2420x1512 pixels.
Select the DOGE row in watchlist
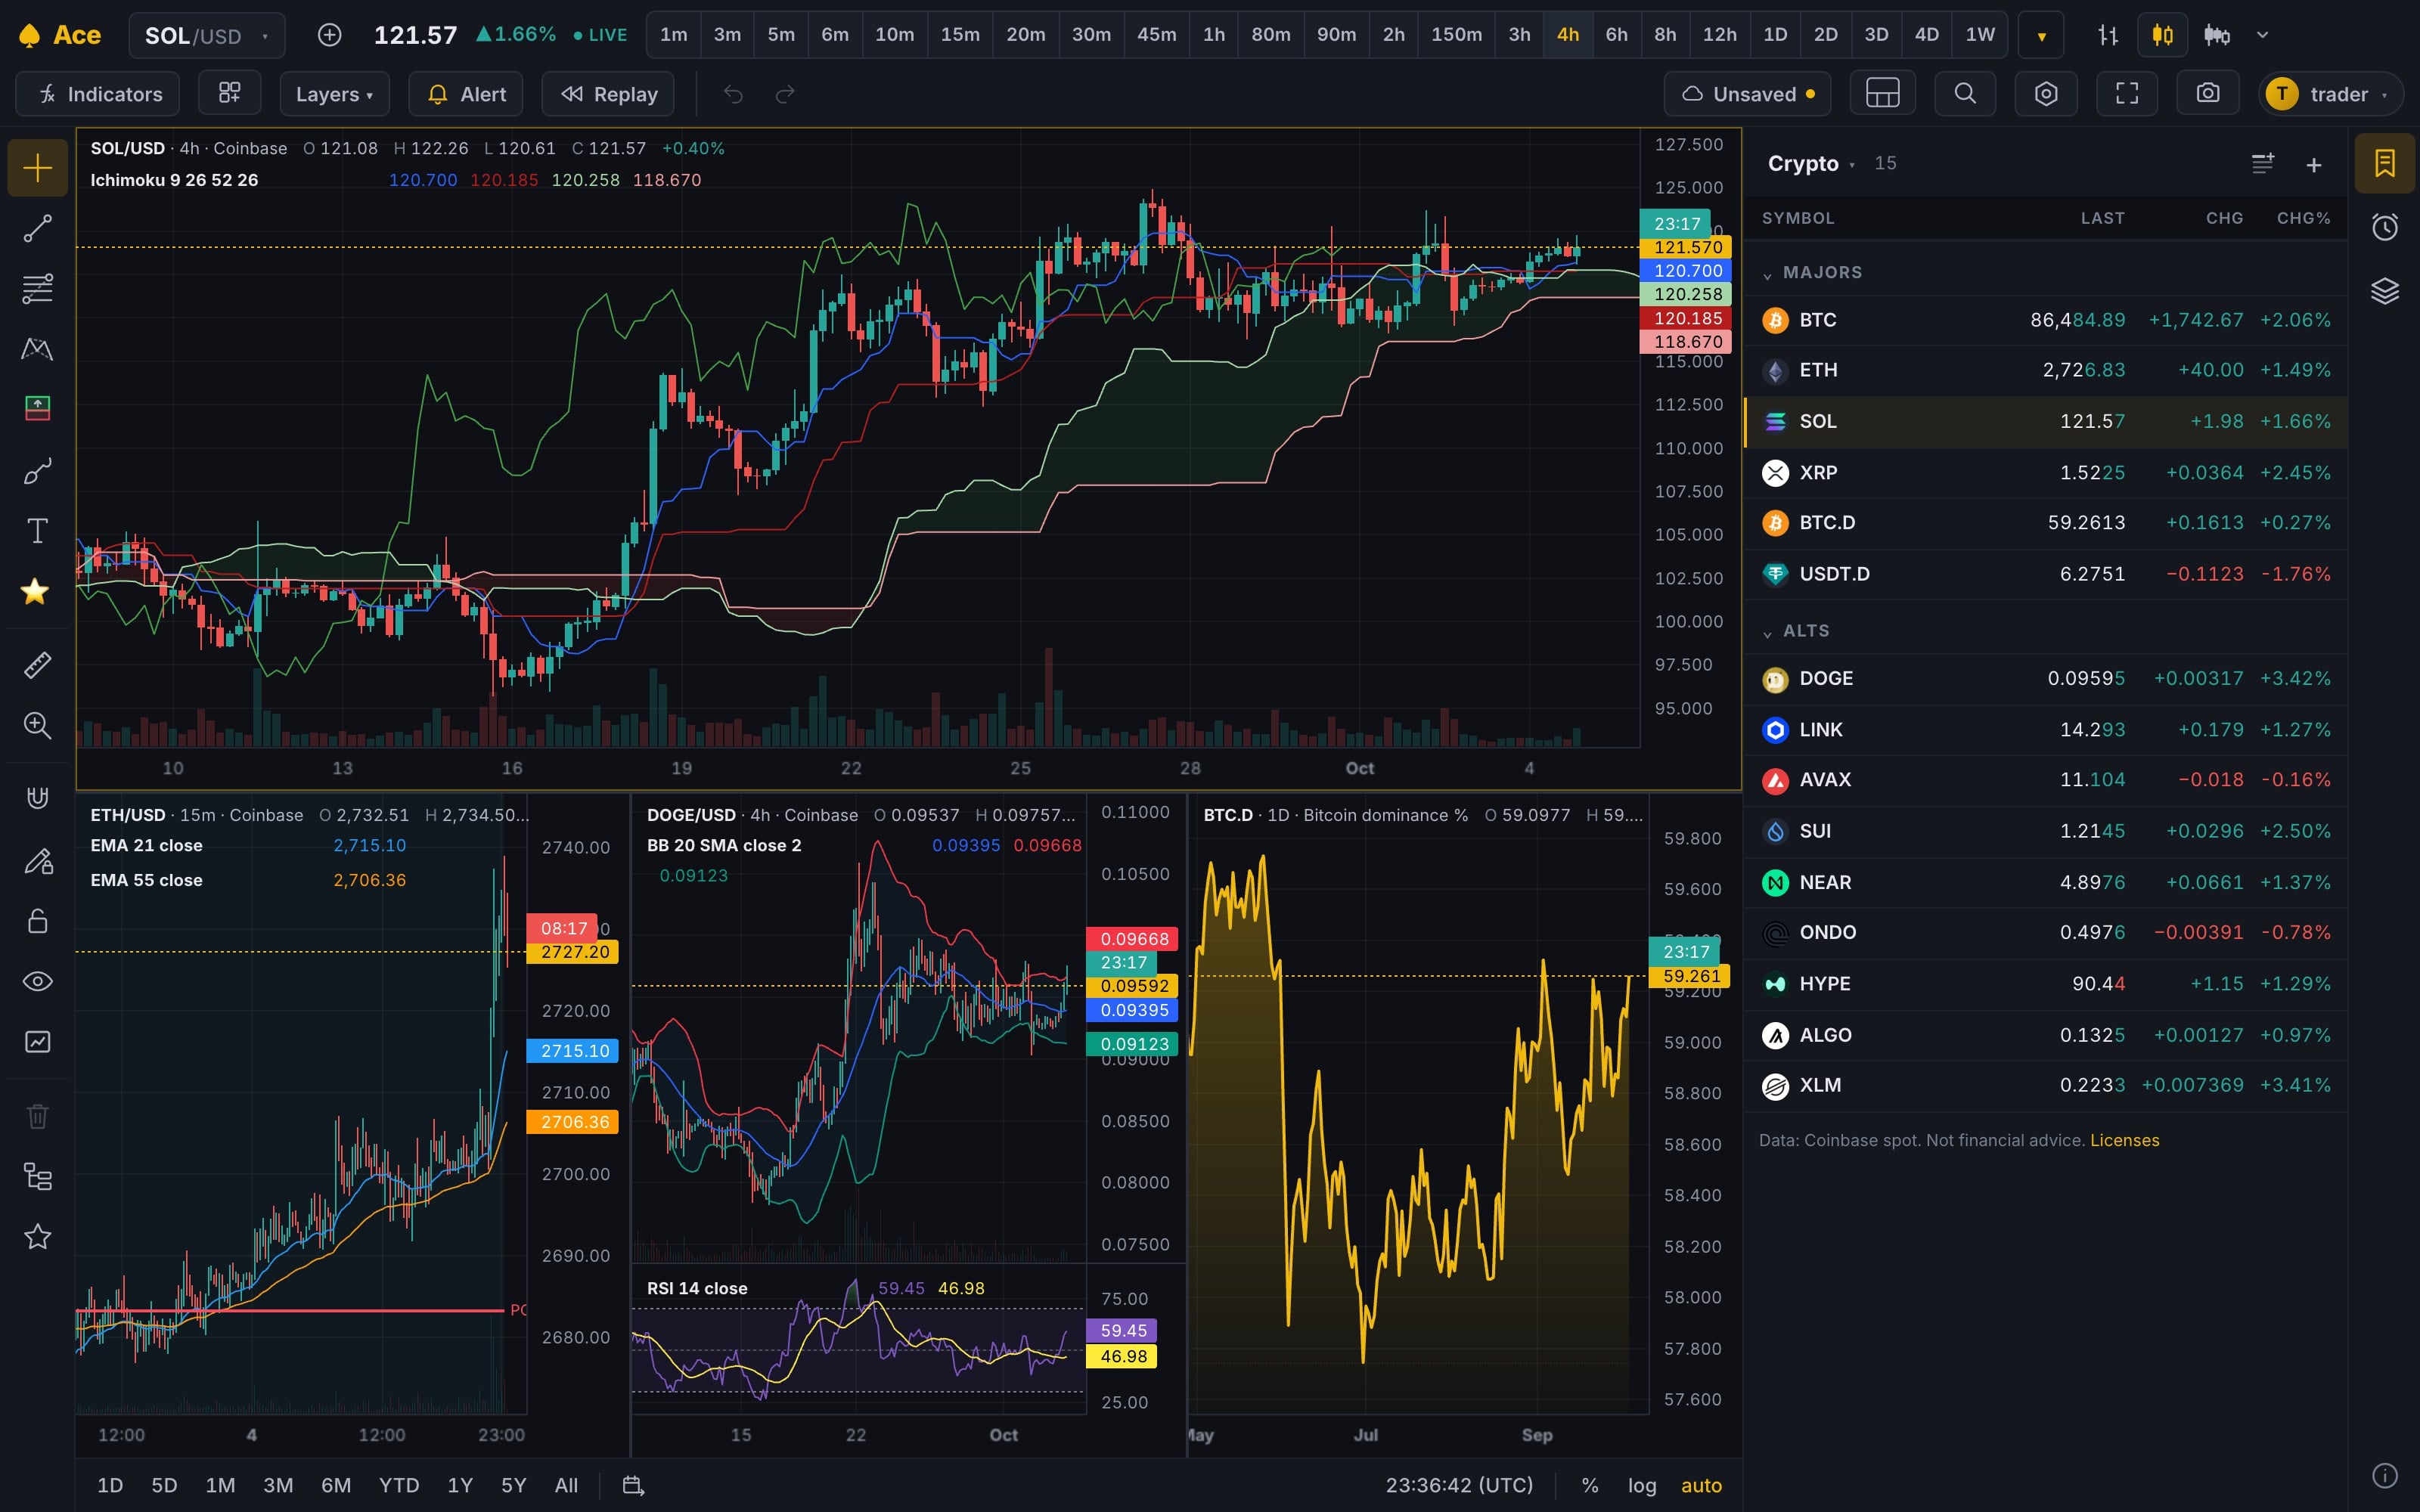pyautogui.click(x=2046, y=679)
